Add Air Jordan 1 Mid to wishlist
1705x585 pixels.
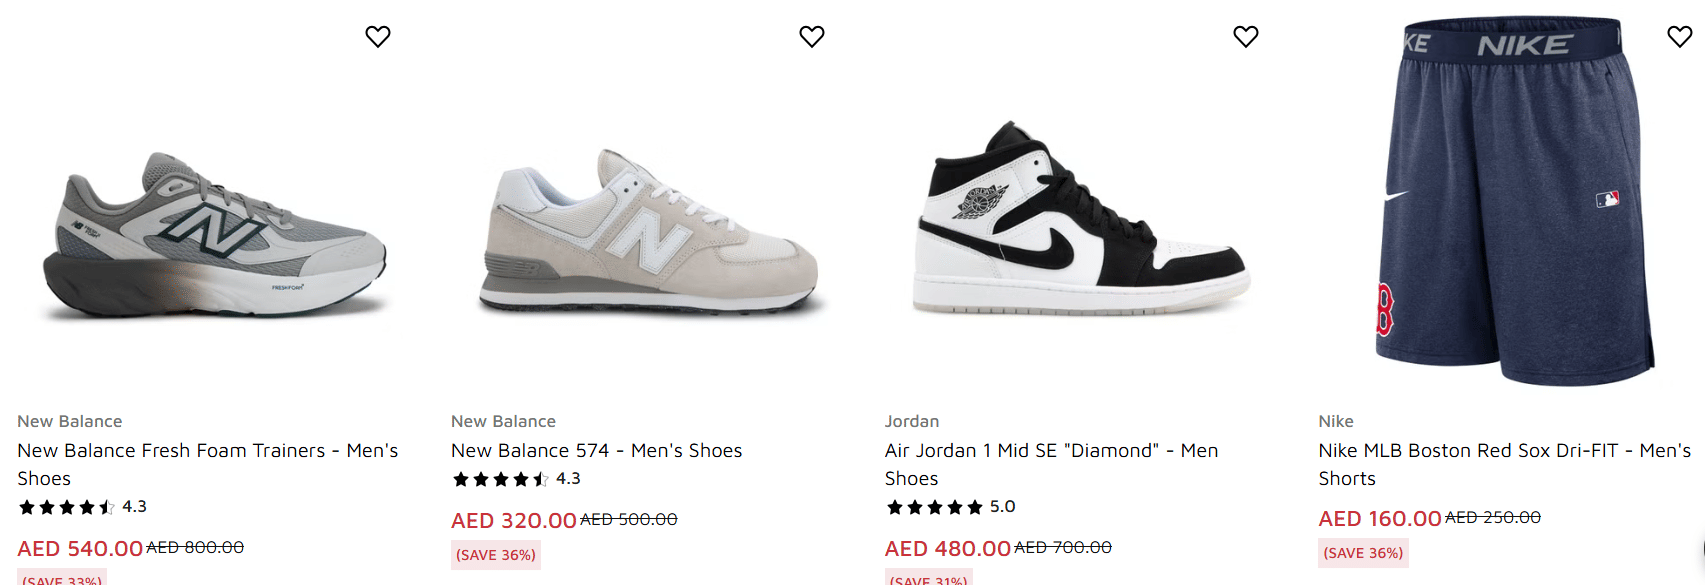(x=1246, y=37)
